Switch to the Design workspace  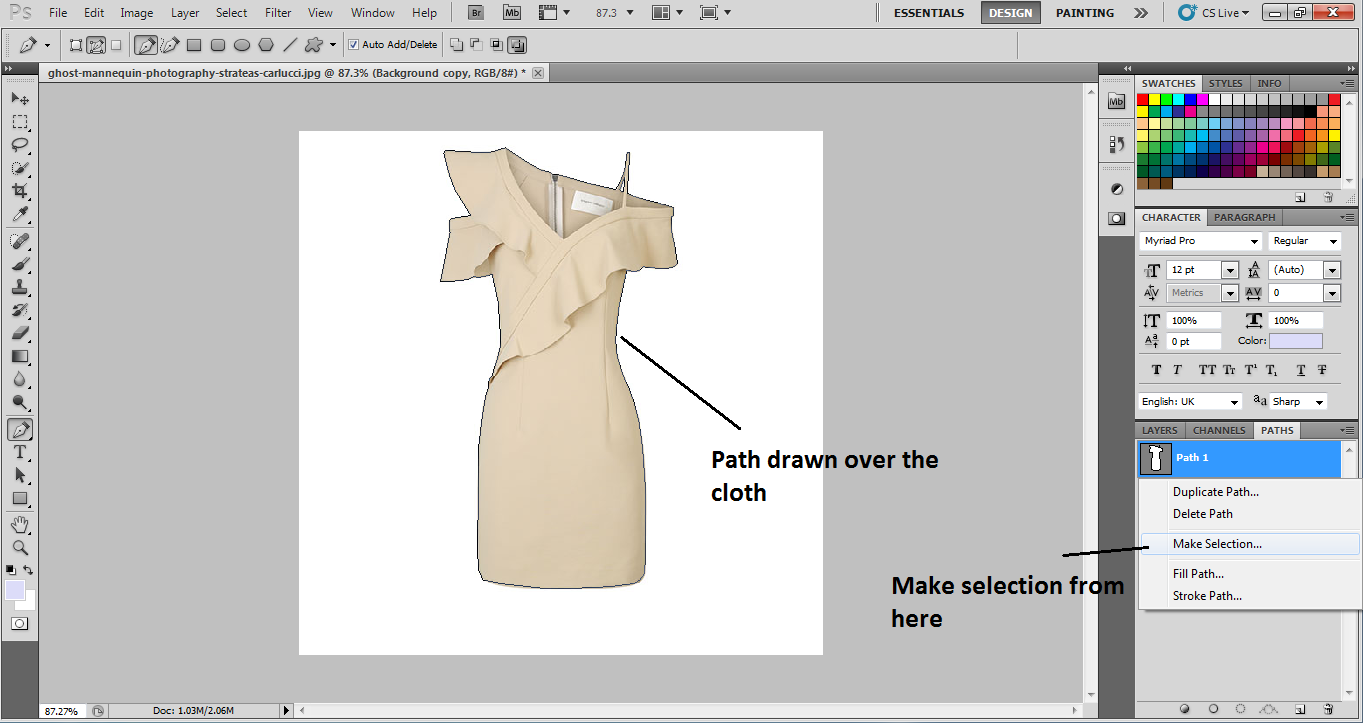1010,13
